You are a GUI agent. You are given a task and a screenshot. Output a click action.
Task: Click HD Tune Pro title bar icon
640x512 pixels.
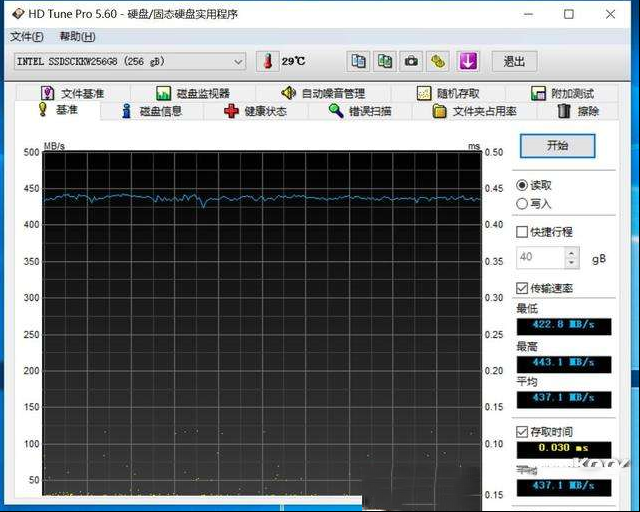pos(18,14)
